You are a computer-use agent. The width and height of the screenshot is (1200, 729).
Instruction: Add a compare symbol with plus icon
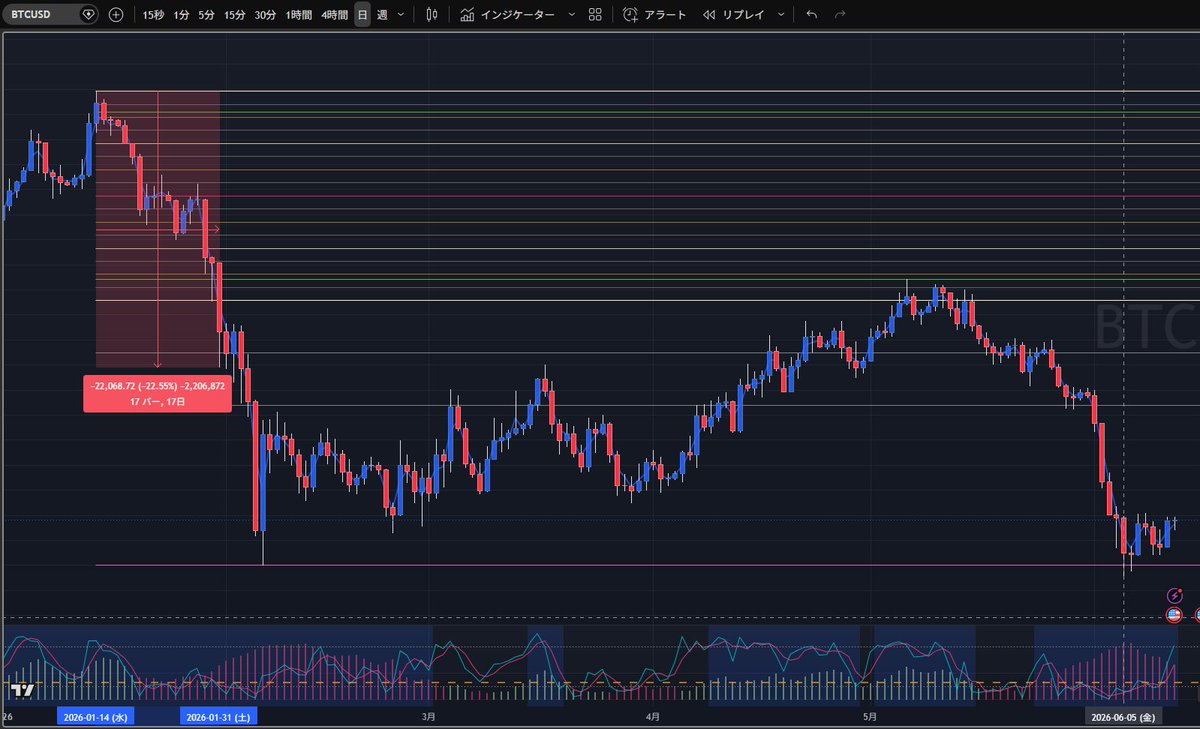116,15
